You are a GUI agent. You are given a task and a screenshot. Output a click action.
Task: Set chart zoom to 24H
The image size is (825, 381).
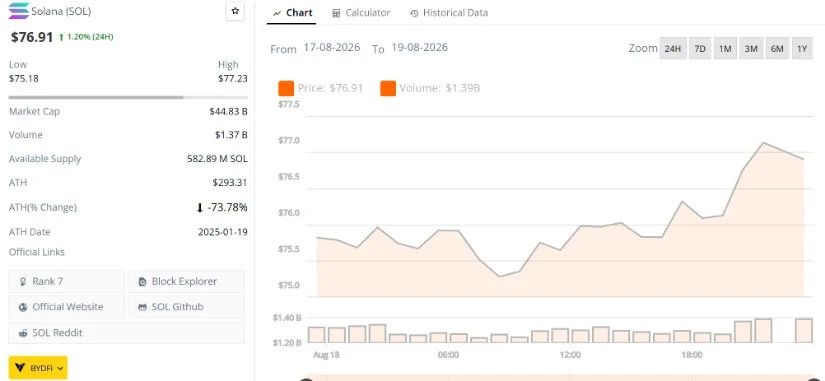[672, 48]
